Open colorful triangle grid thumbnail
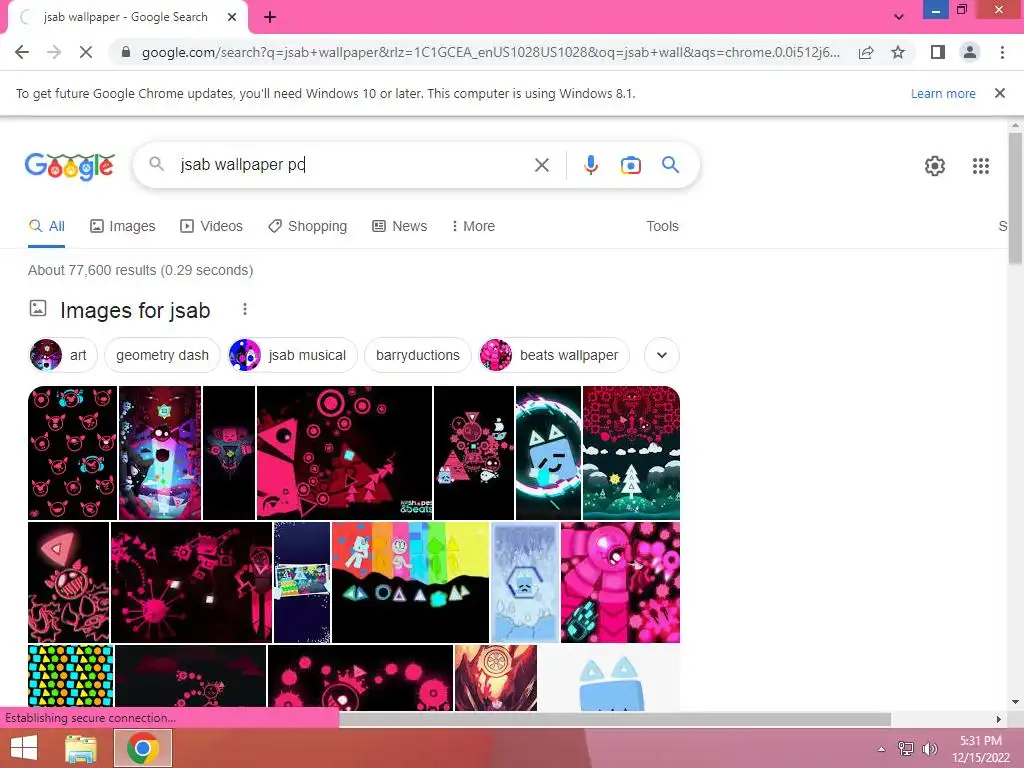The image size is (1024, 768). [x=71, y=676]
